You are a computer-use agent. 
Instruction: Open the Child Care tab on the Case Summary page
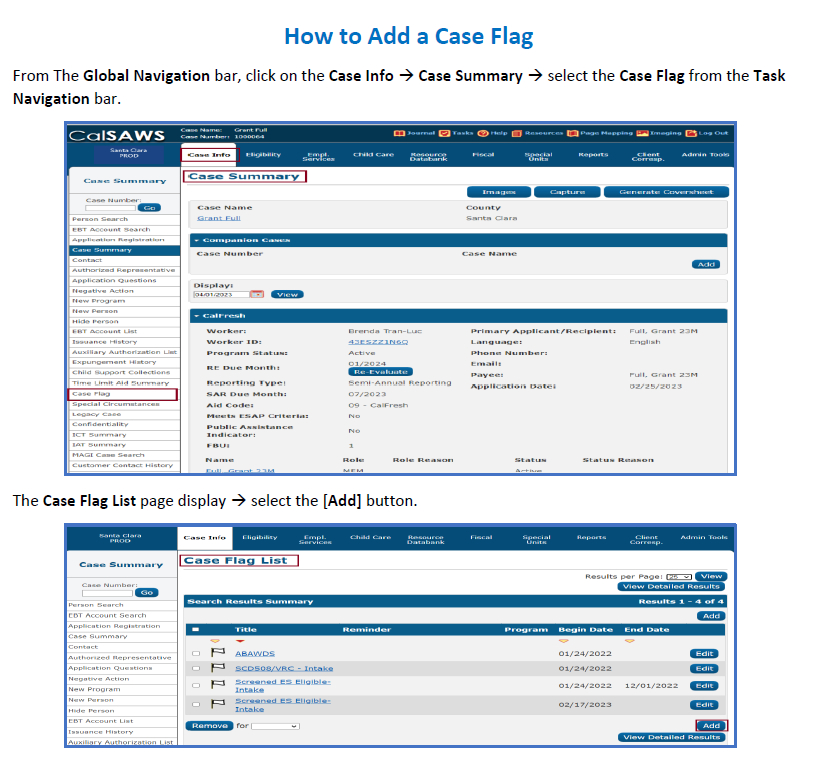pyautogui.click(x=373, y=155)
